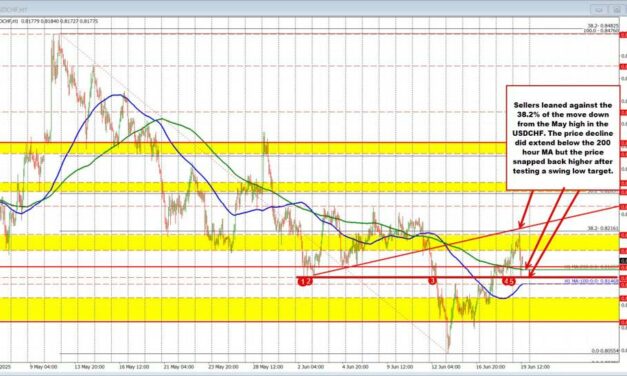Click the '19 Jun 12:00' time axis label
Viewport: 627px width, 376px height.
tap(535, 366)
